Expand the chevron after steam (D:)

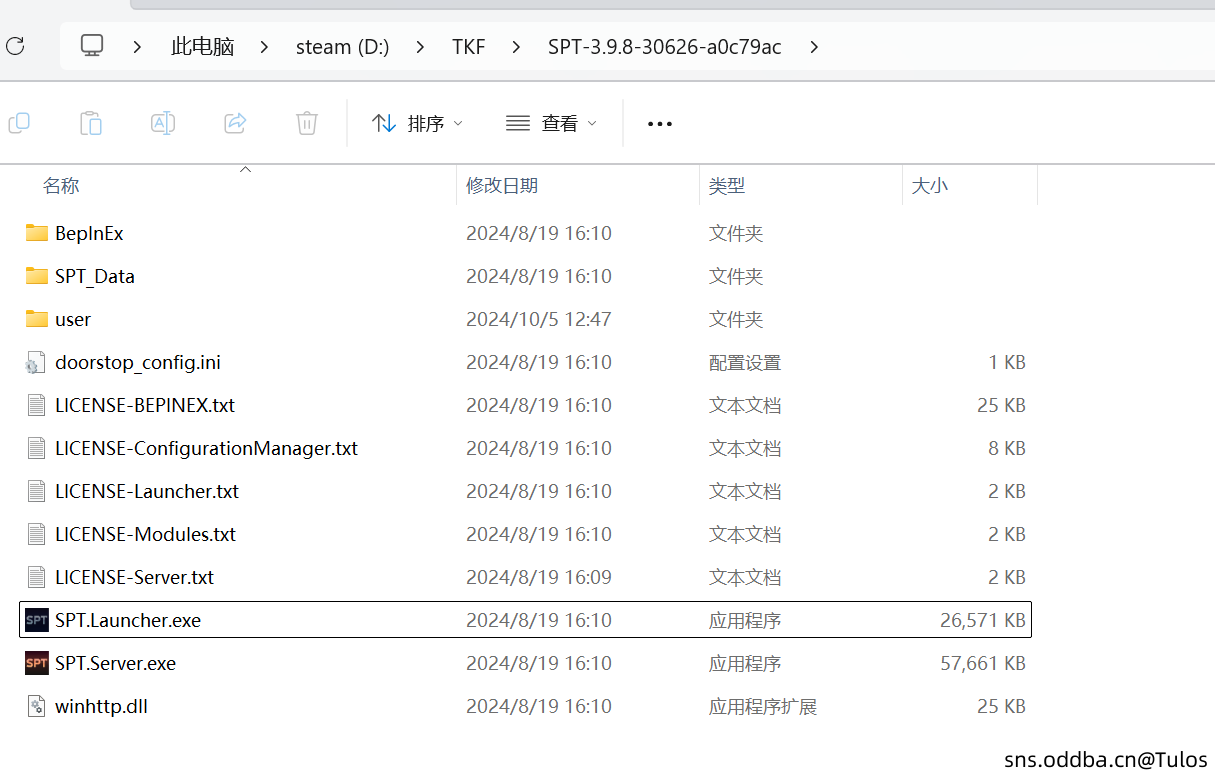(420, 47)
